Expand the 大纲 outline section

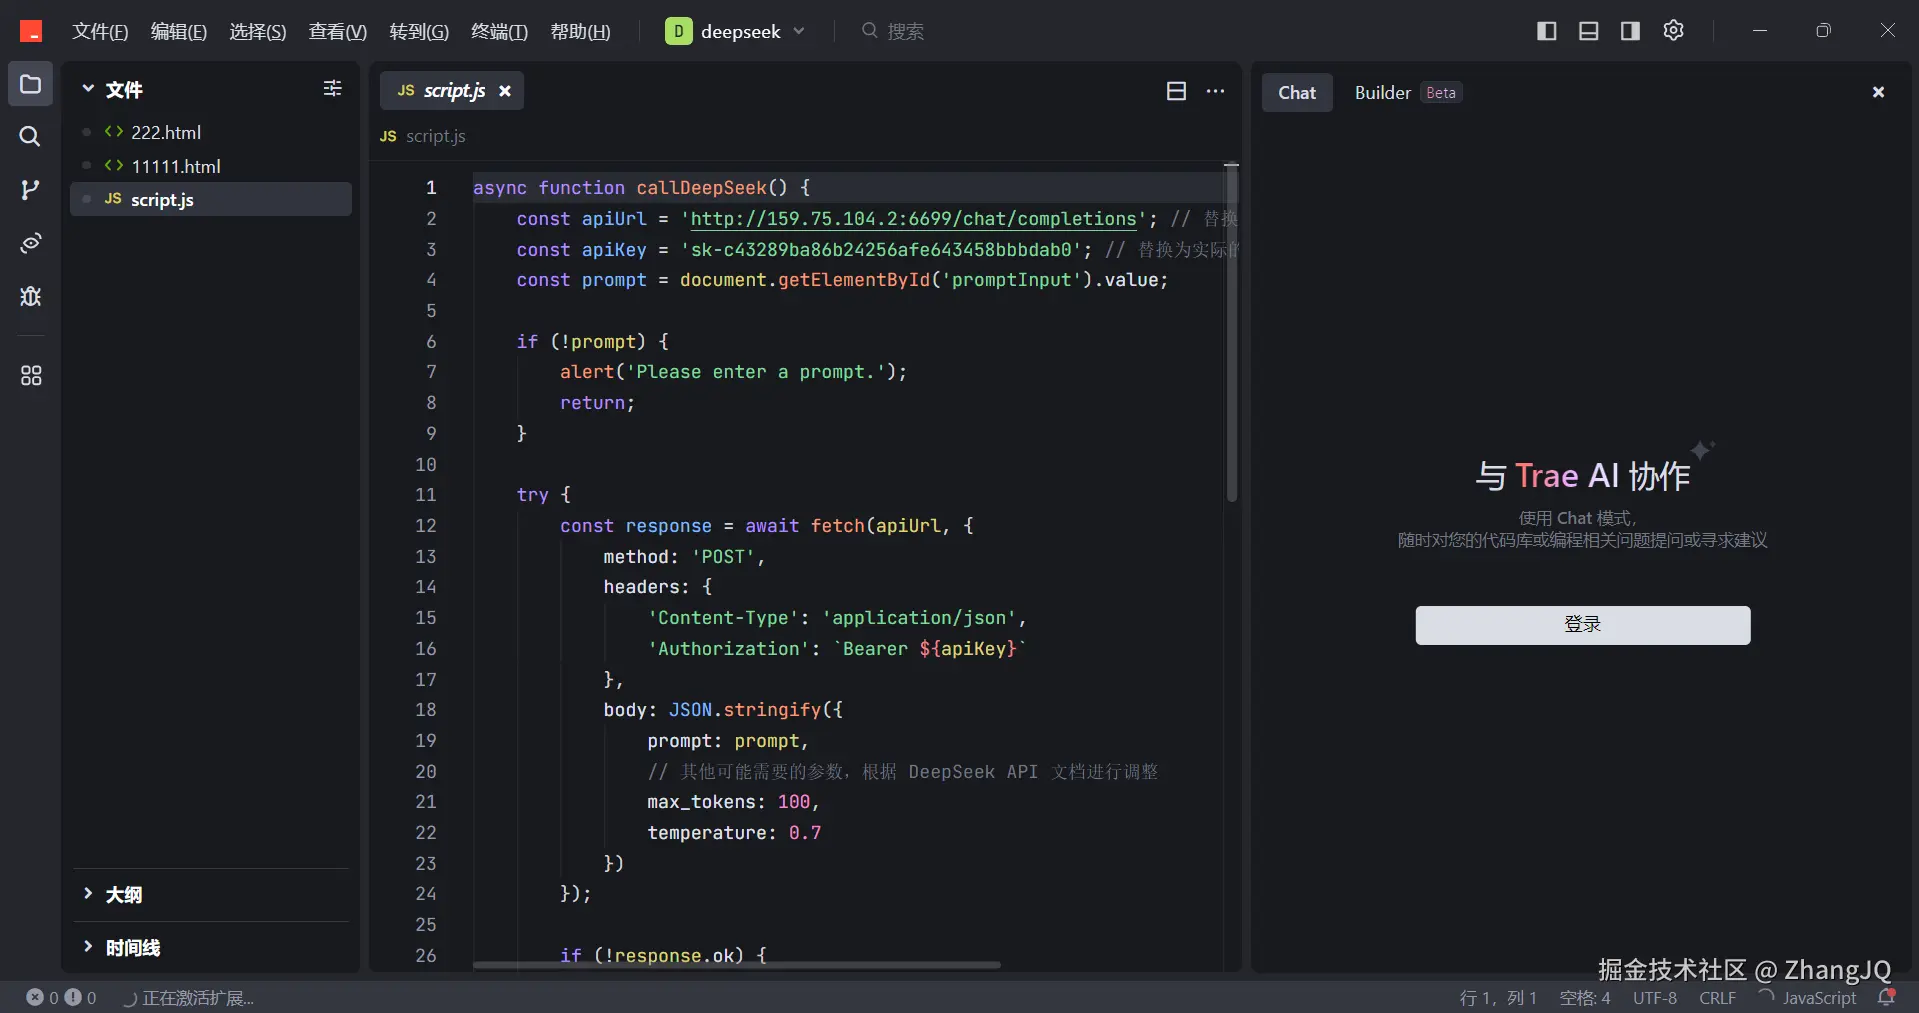tap(124, 894)
